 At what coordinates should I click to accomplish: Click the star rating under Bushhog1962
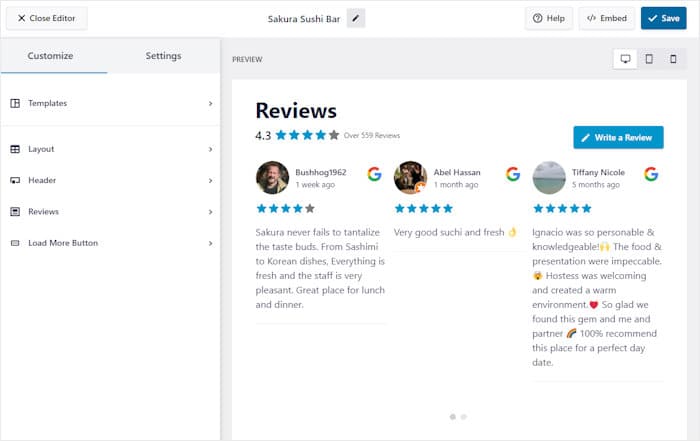(x=286, y=208)
